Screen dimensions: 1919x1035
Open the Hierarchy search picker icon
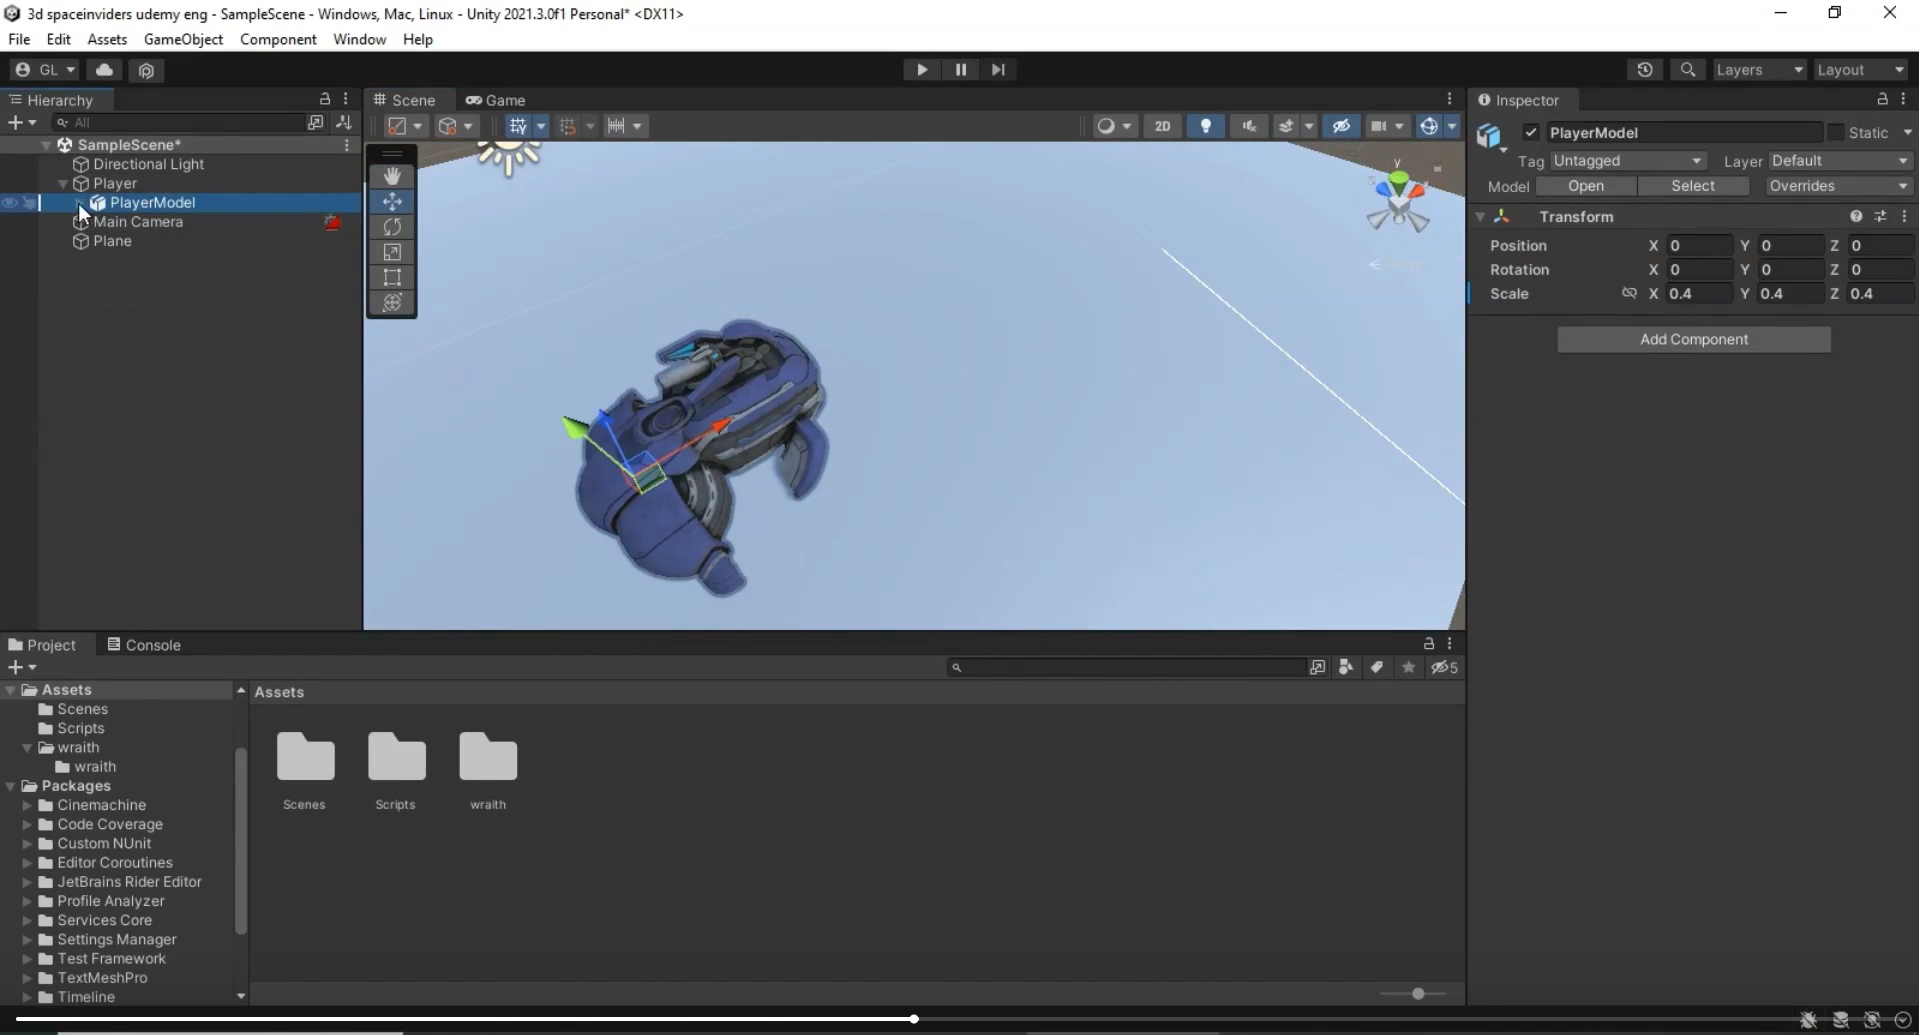tap(315, 122)
